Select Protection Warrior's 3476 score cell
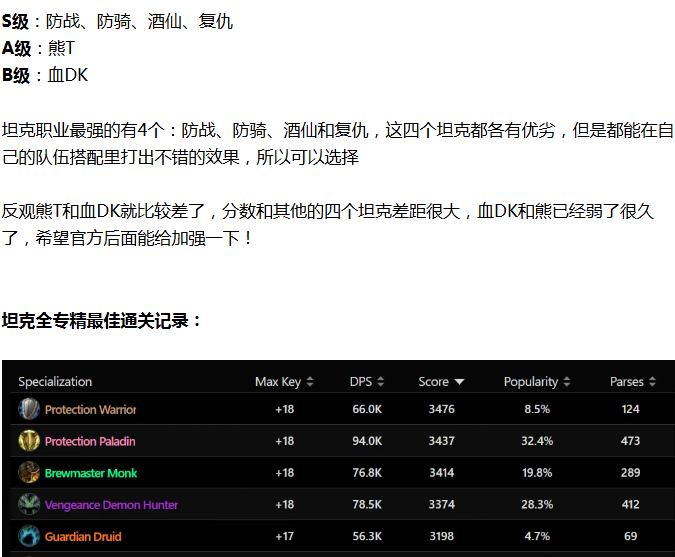 coord(441,409)
